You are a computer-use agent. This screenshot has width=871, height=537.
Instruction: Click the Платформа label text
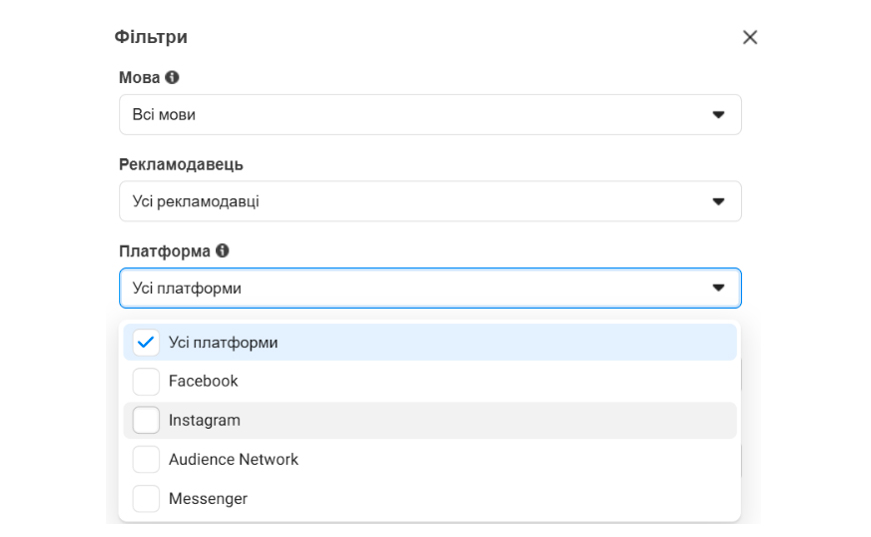pyautogui.click(x=164, y=251)
